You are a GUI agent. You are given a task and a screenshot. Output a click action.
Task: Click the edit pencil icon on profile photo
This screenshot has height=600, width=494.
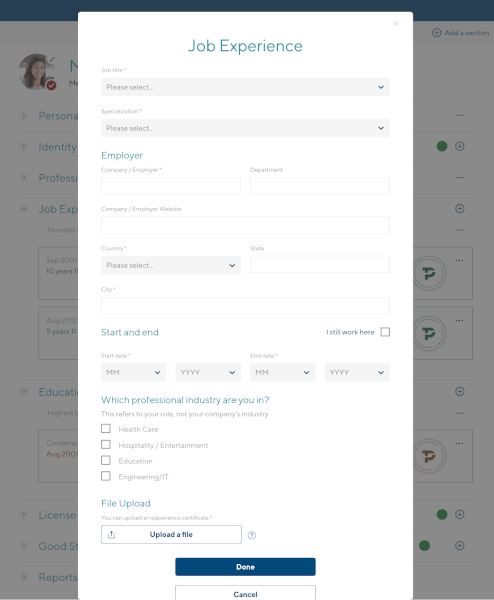coord(52,60)
